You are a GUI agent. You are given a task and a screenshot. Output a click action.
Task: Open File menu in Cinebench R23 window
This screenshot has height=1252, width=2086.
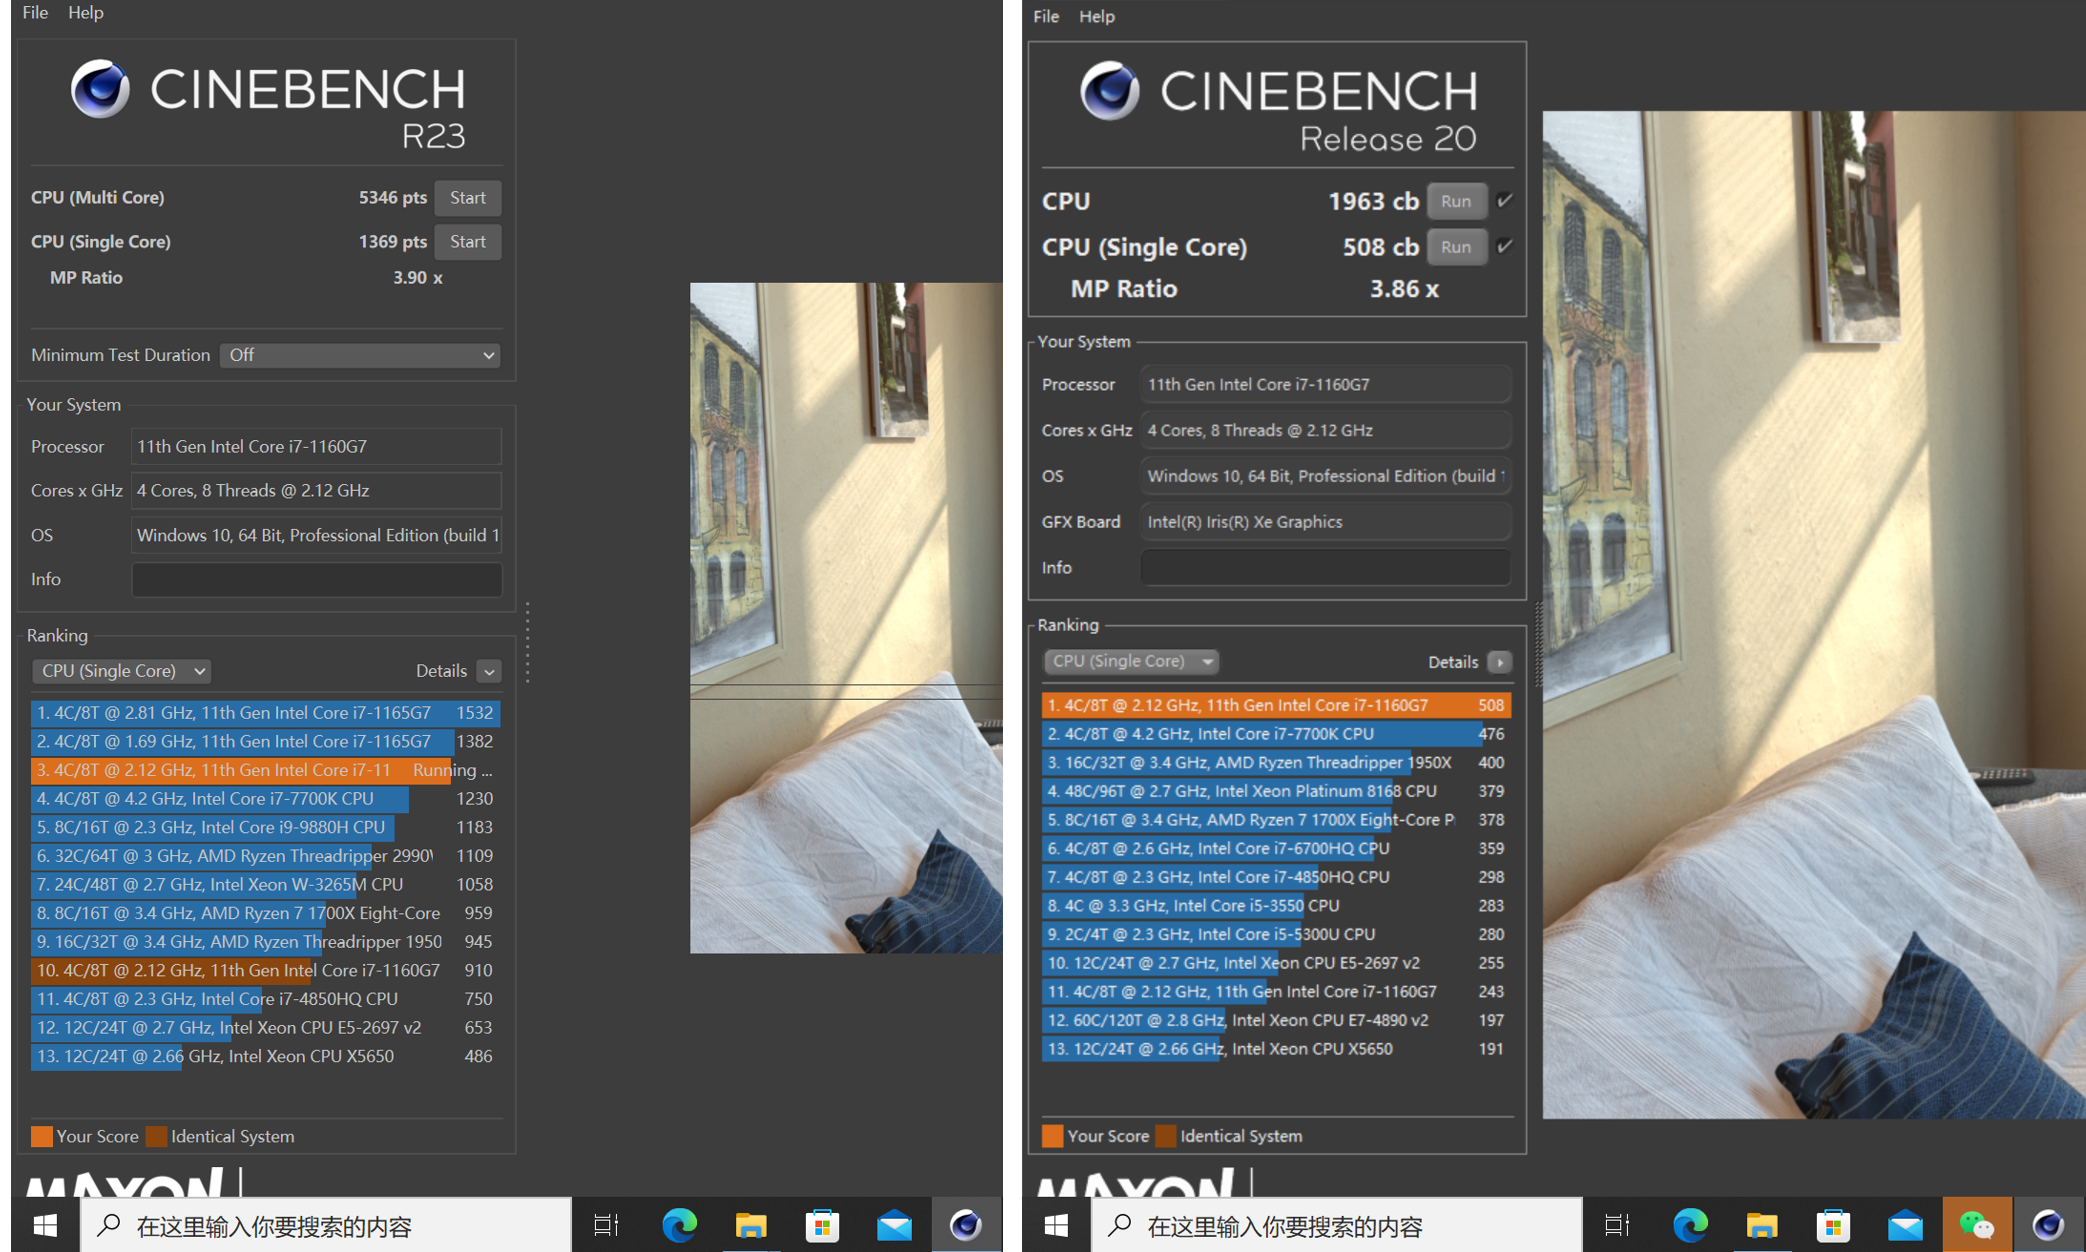(x=35, y=12)
